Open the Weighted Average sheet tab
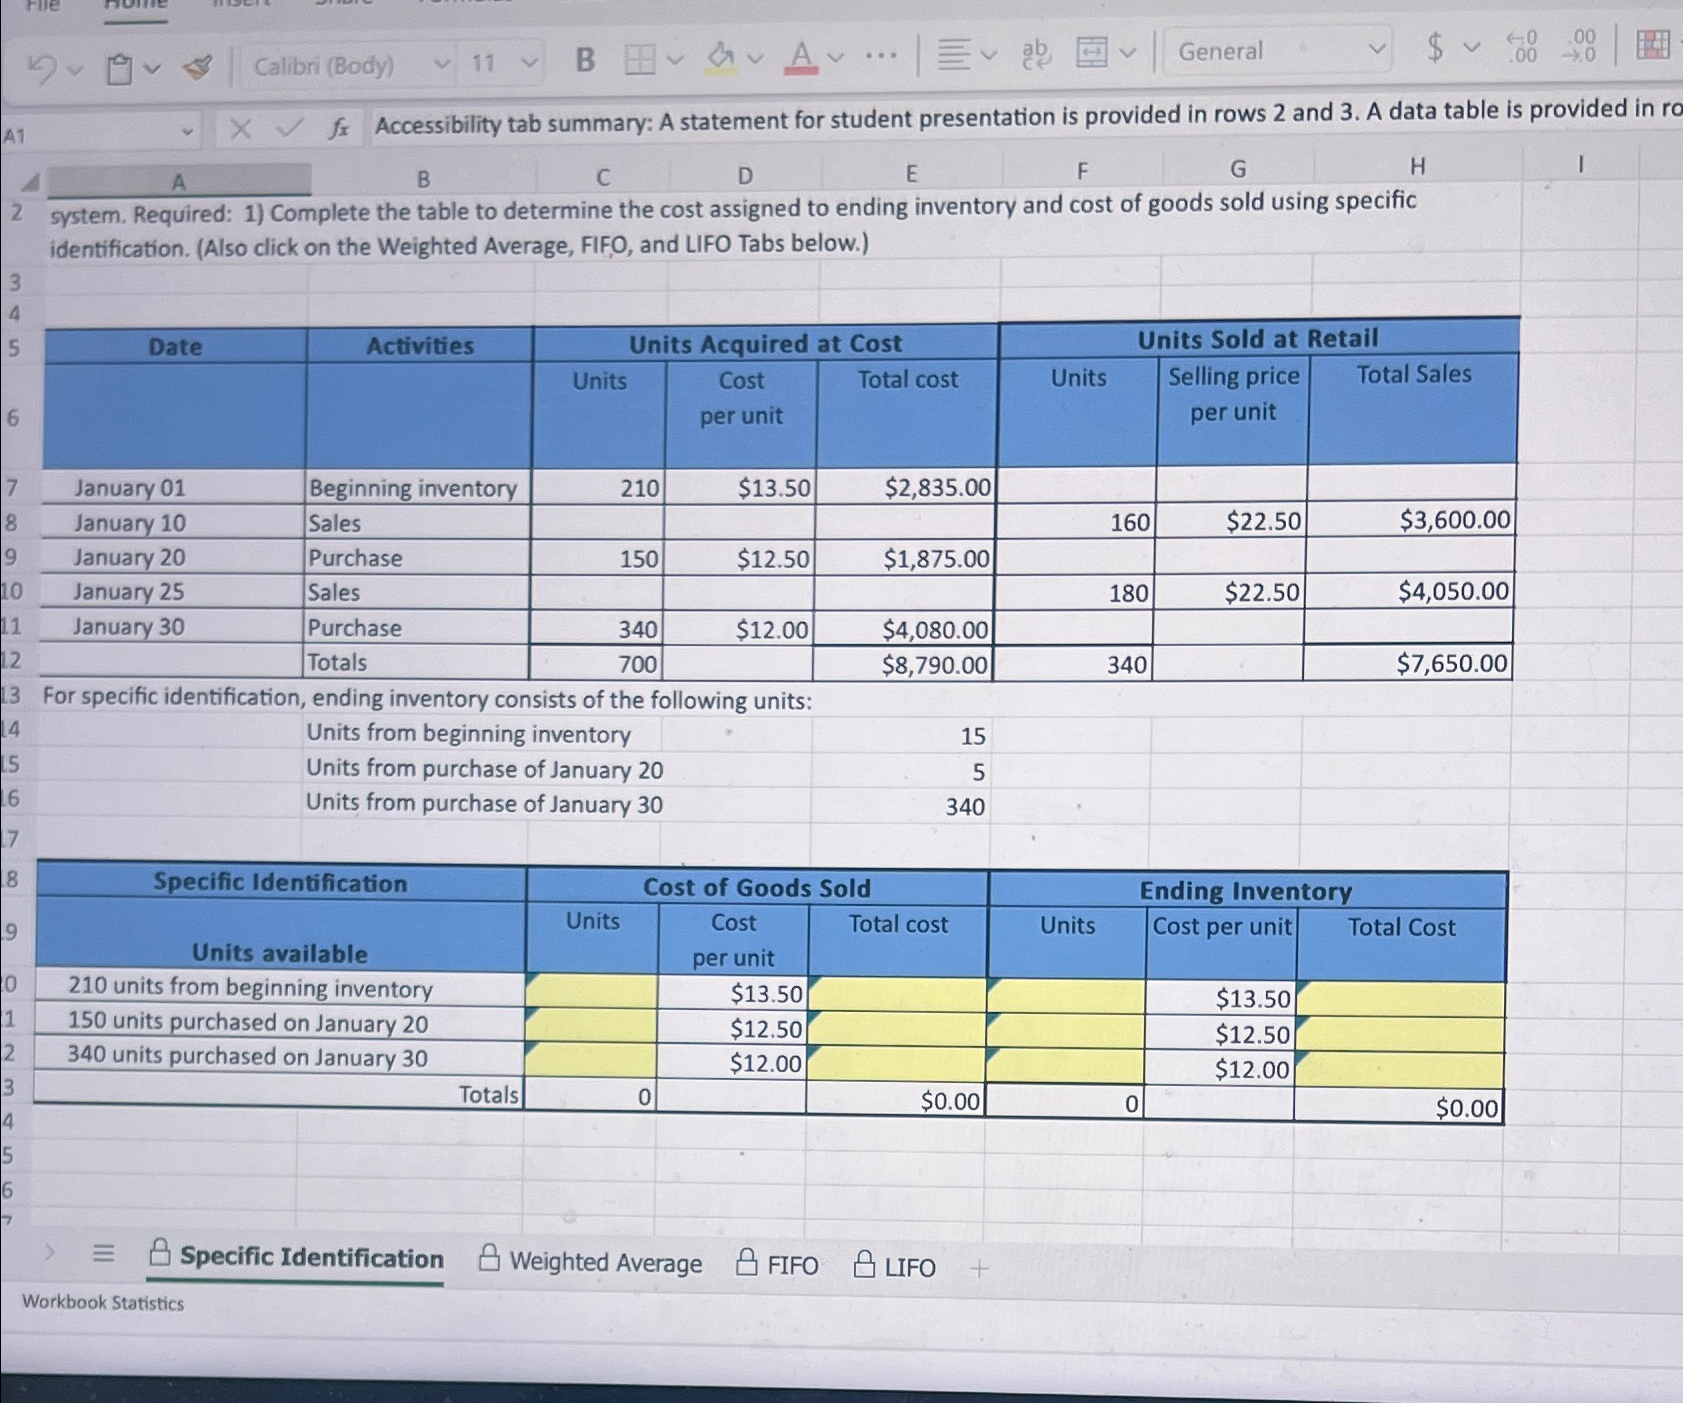This screenshot has width=1683, height=1403. tap(604, 1263)
